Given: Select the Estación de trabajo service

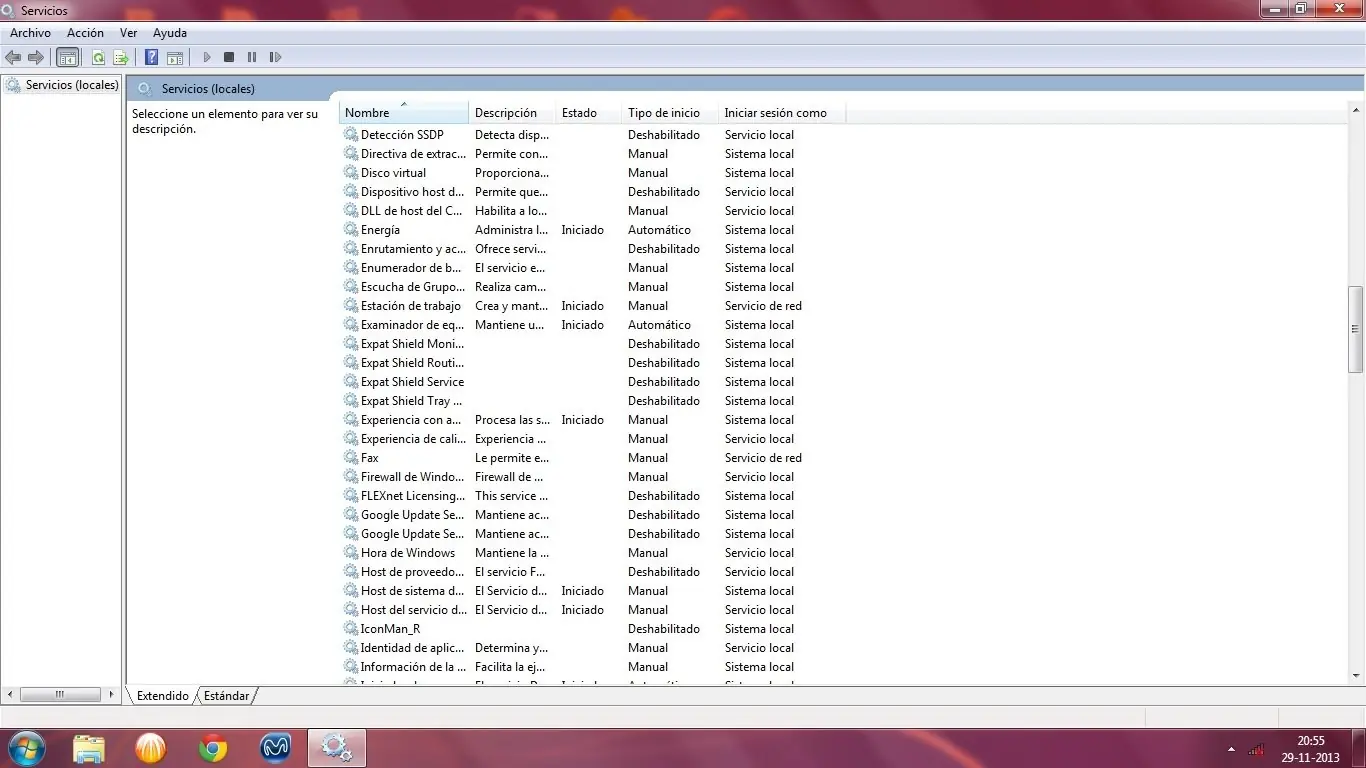Looking at the screenshot, I should point(411,305).
